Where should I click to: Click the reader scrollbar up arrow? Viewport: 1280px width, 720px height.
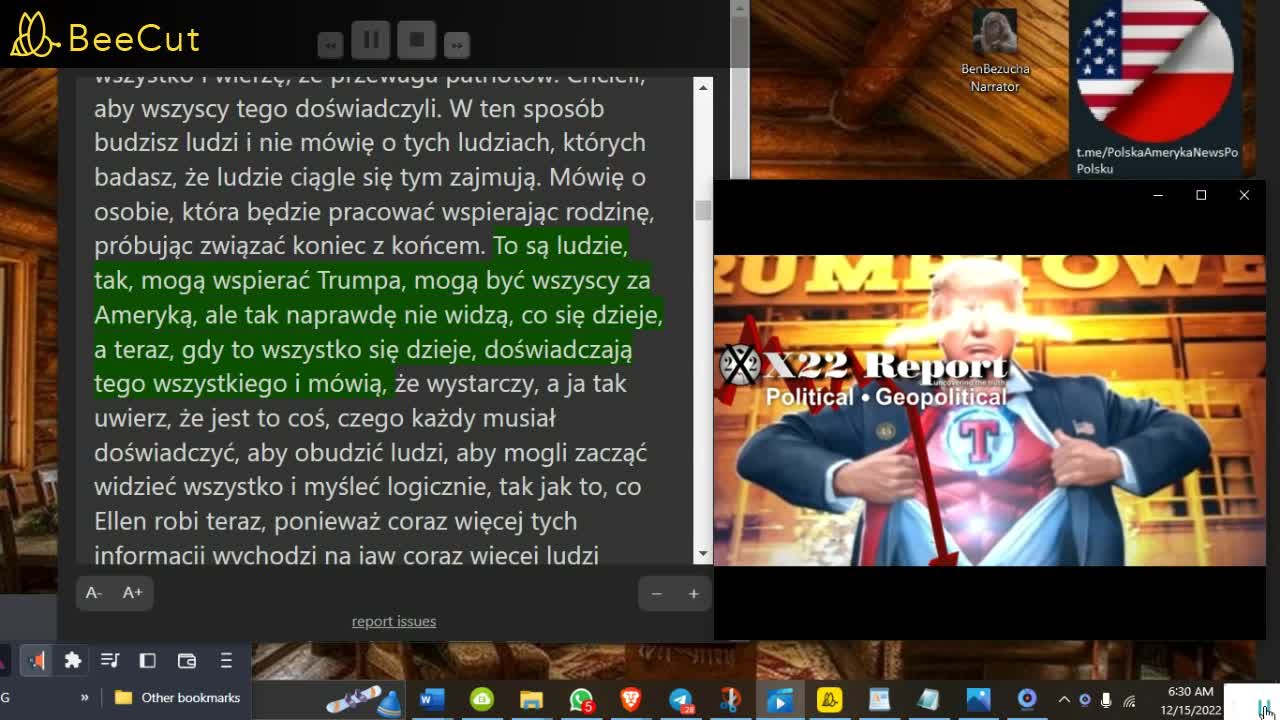point(703,88)
